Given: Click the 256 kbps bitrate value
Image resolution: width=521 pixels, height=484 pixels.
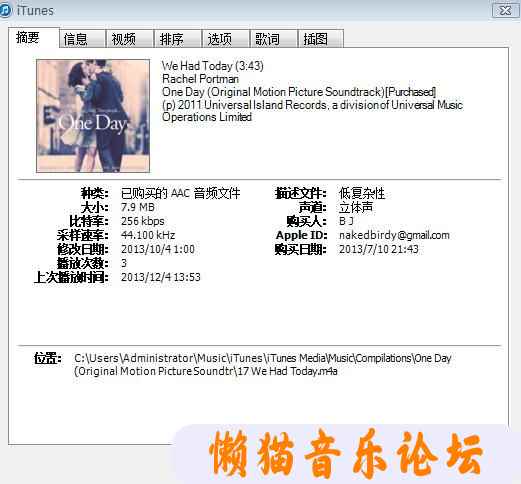Looking at the screenshot, I should [143, 221].
